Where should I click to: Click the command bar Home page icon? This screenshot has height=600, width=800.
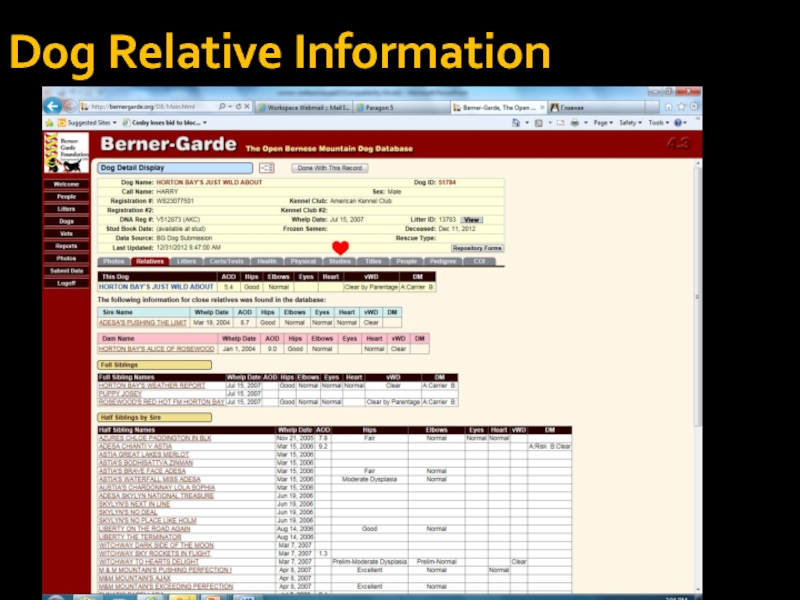516,123
